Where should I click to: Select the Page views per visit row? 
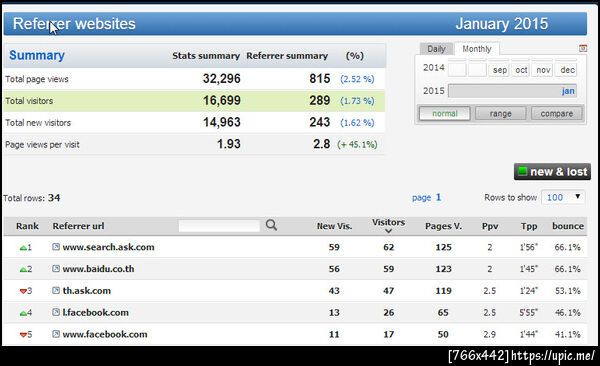[194, 145]
